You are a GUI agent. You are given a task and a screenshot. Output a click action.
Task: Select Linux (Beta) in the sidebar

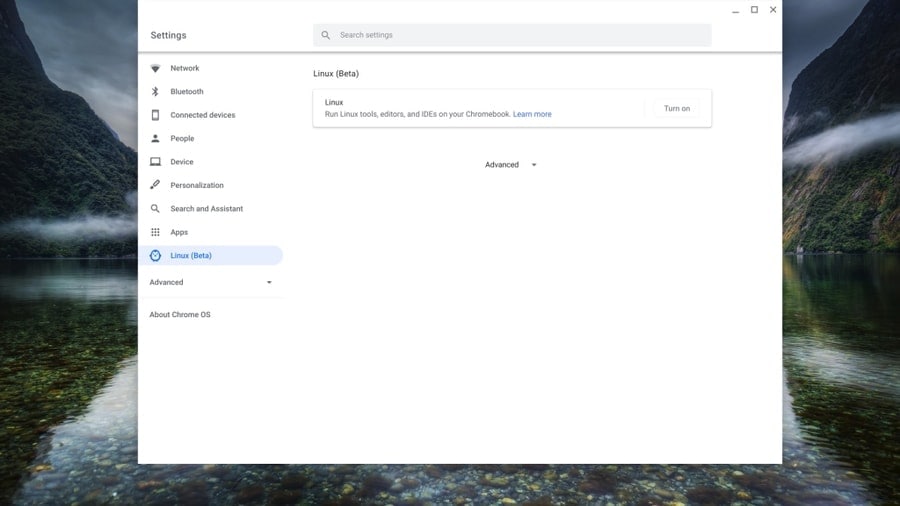210,255
